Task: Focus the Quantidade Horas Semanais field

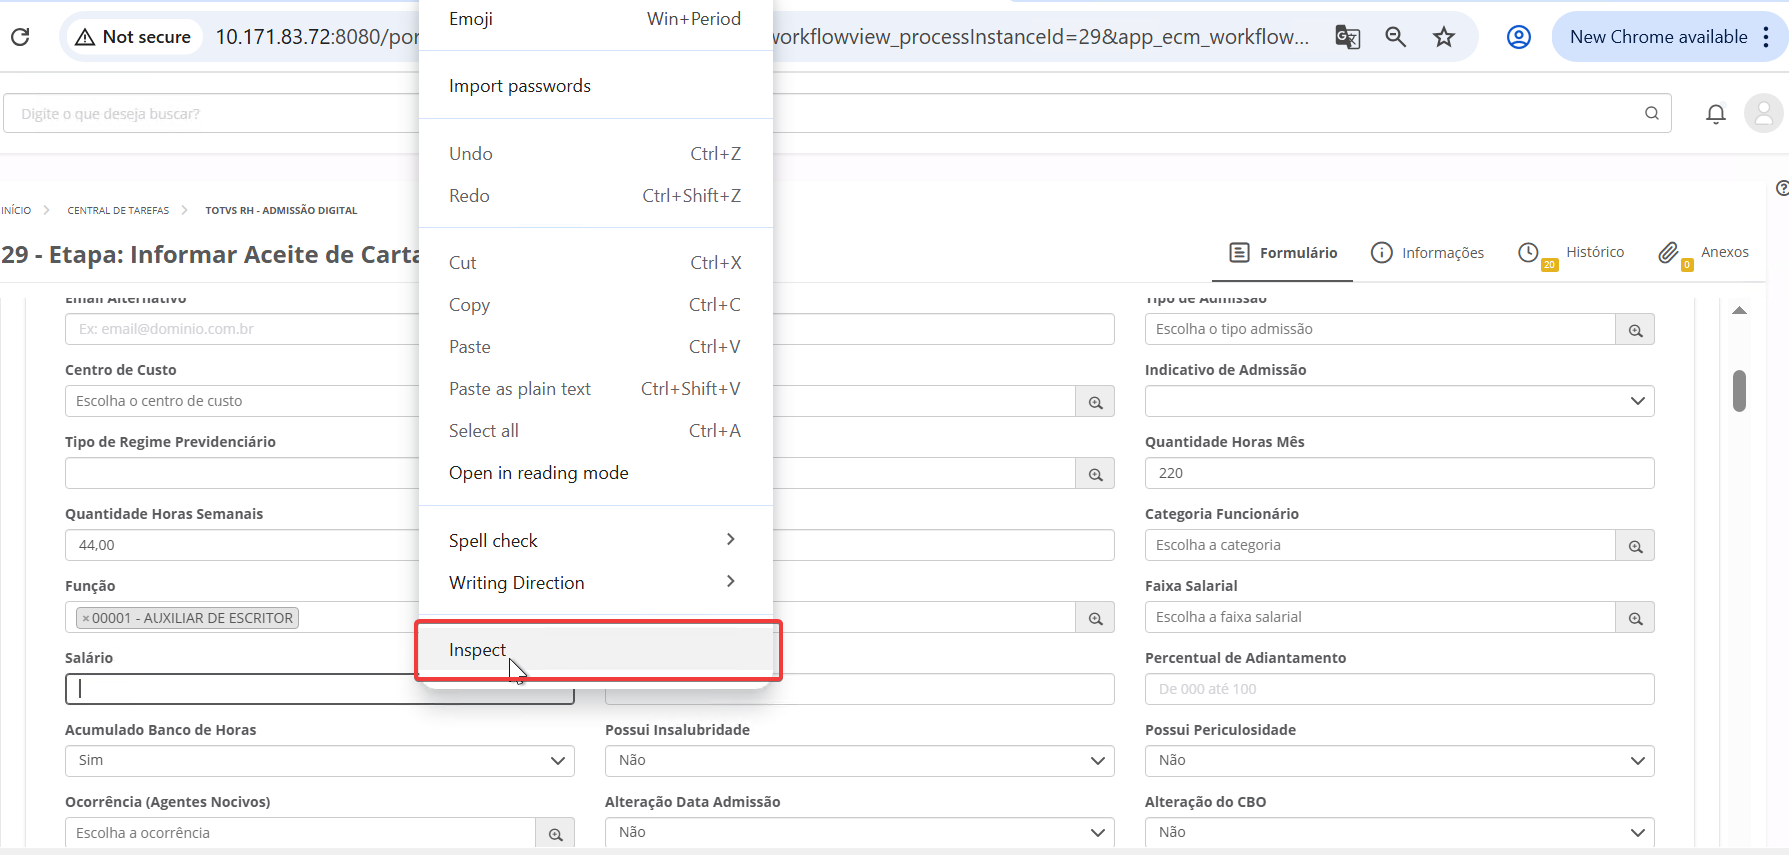Action: [242, 545]
